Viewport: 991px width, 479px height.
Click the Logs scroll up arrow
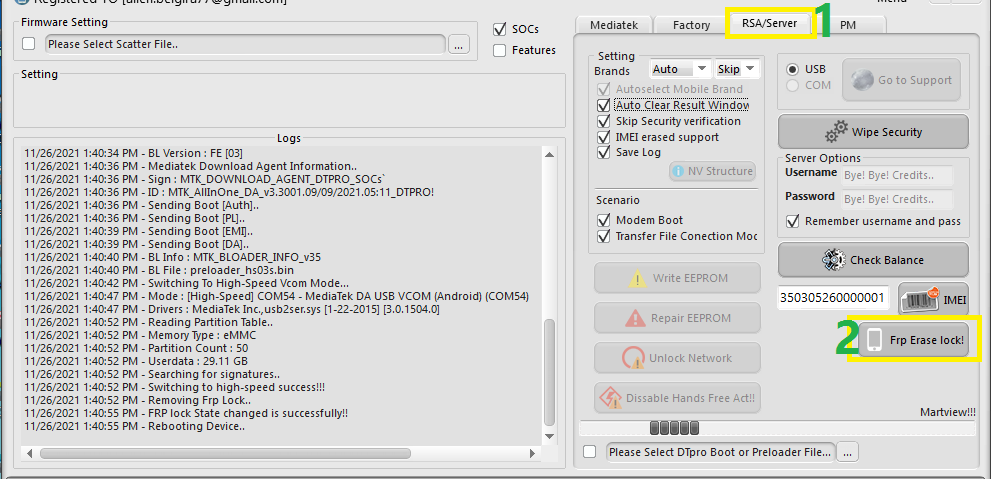[549, 154]
